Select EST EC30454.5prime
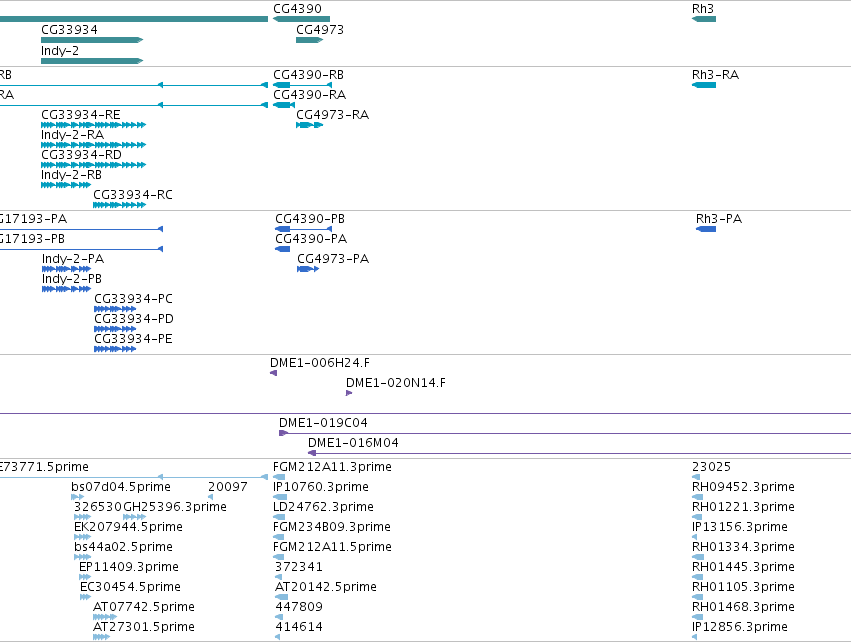851x642 pixels. [130, 588]
